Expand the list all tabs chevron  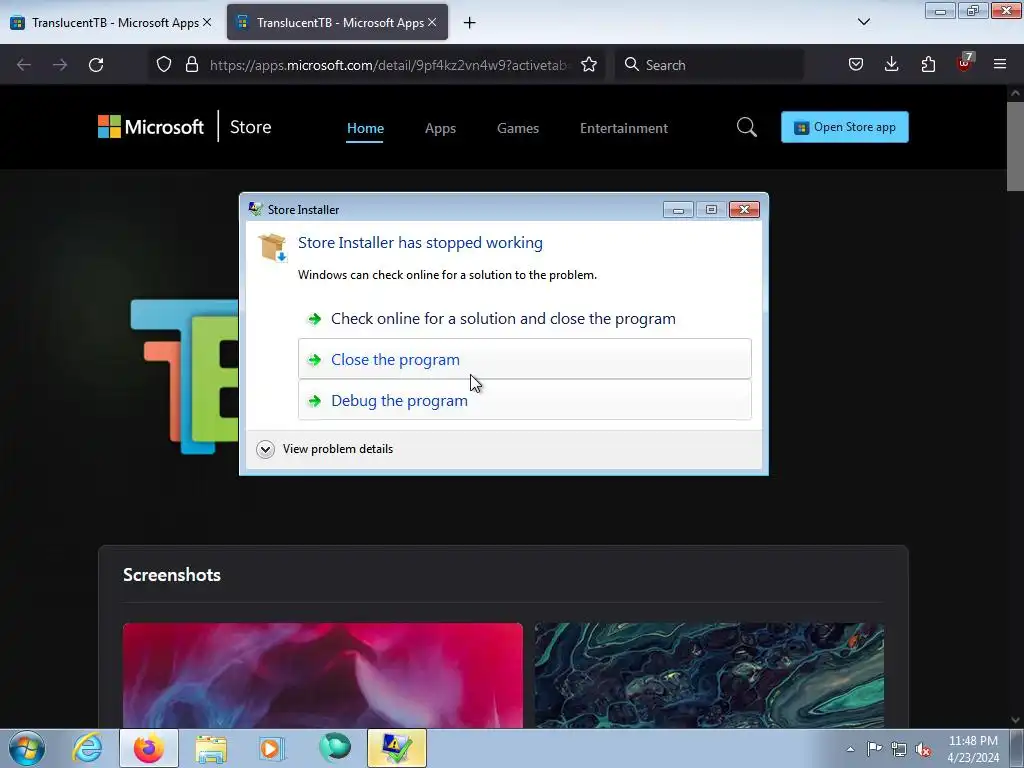pos(863,22)
